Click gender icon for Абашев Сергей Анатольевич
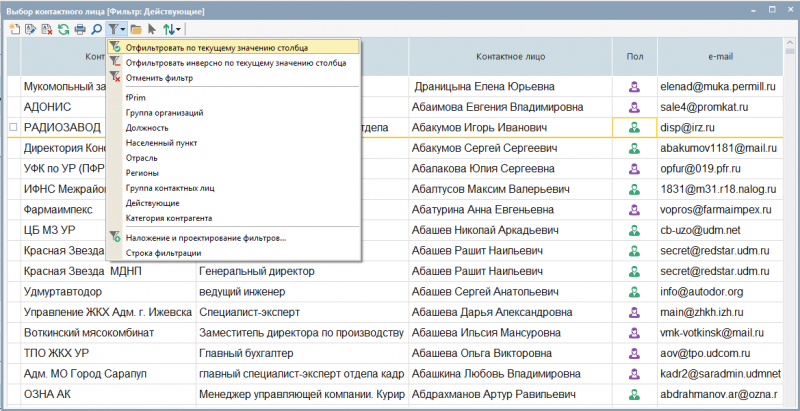800x411 pixels. [634, 292]
